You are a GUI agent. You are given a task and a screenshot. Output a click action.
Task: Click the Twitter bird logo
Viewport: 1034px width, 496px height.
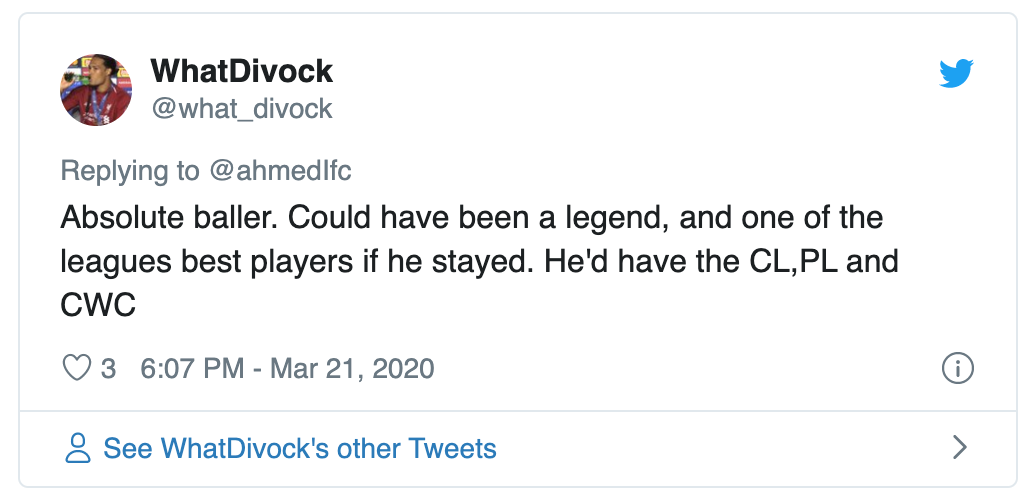(956, 75)
